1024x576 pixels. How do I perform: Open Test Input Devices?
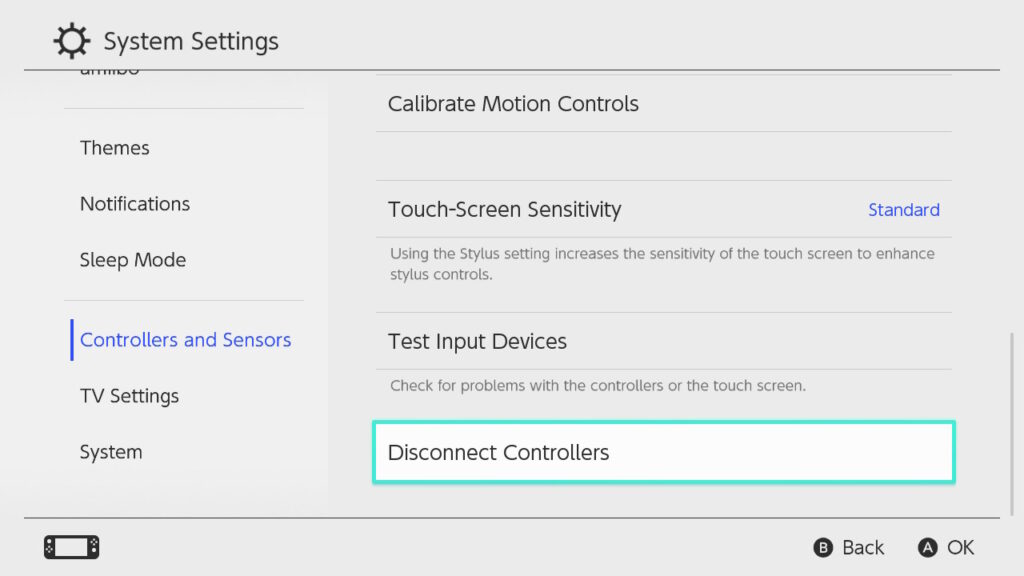pyautogui.click(x=664, y=342)
